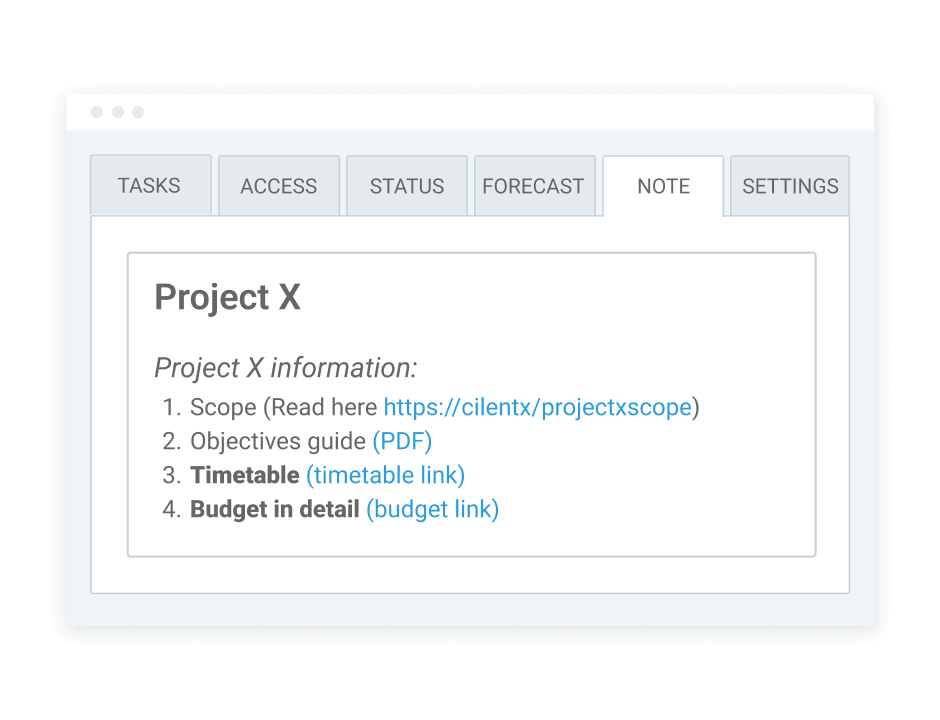This screenshot has height=720, width=940.
Task: Switch to the SETTINGS tab
Action: (790, 185)
